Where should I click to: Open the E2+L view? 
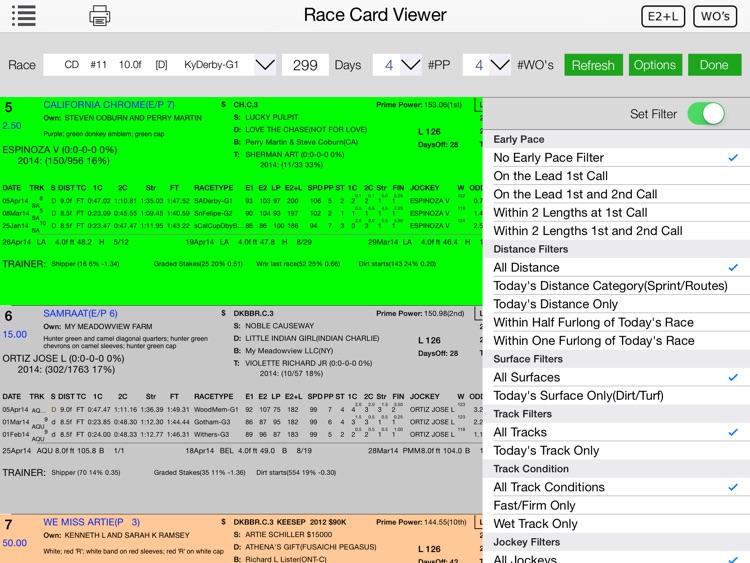pyautogui.click(x=662, y=16)
